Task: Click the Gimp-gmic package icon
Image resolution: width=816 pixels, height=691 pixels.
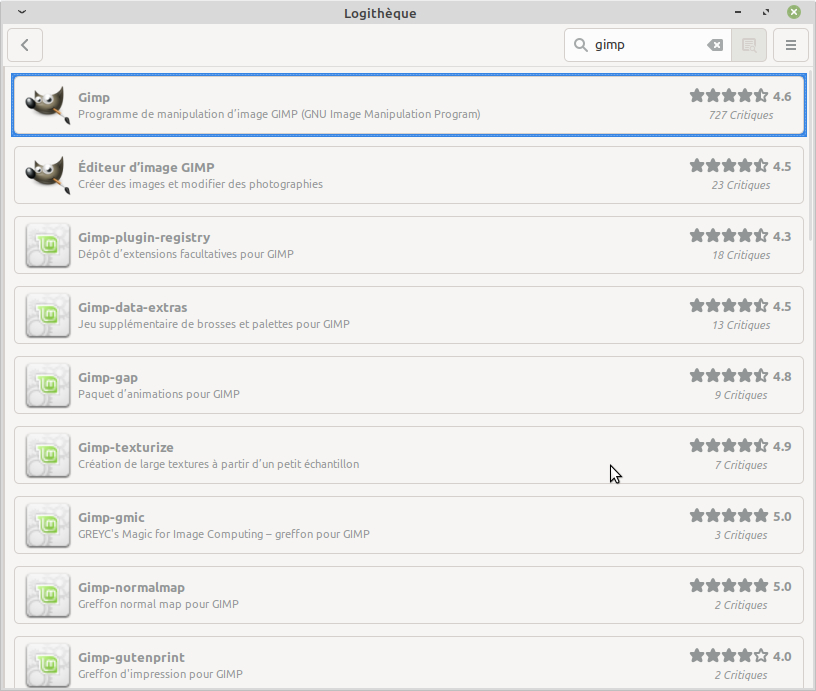Action: click(x=48, y=525)
